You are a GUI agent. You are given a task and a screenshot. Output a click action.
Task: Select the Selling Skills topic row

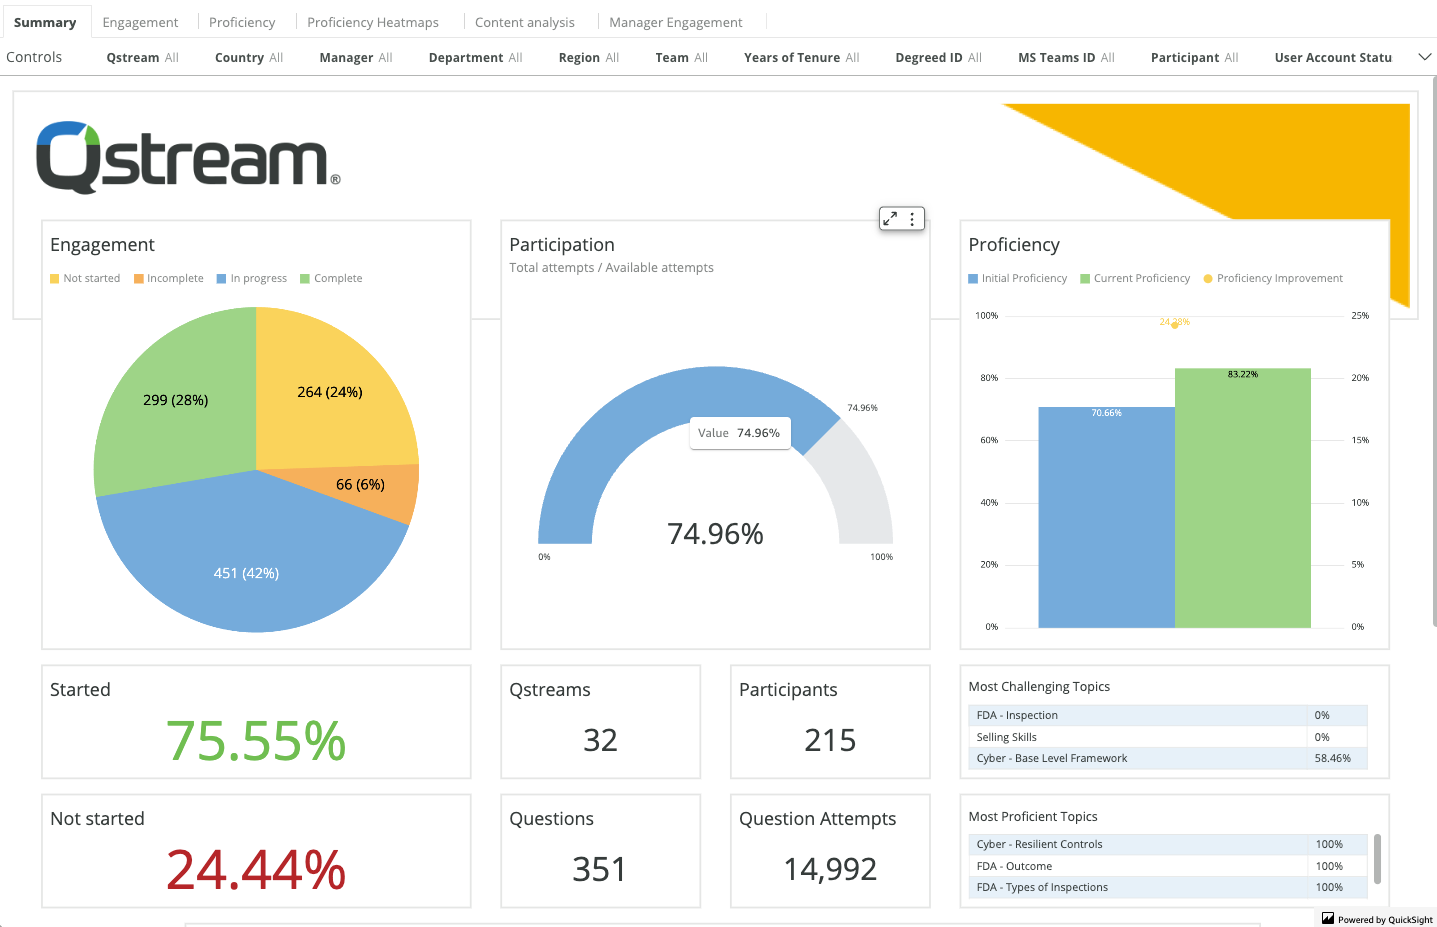(x=1167, y=737)
